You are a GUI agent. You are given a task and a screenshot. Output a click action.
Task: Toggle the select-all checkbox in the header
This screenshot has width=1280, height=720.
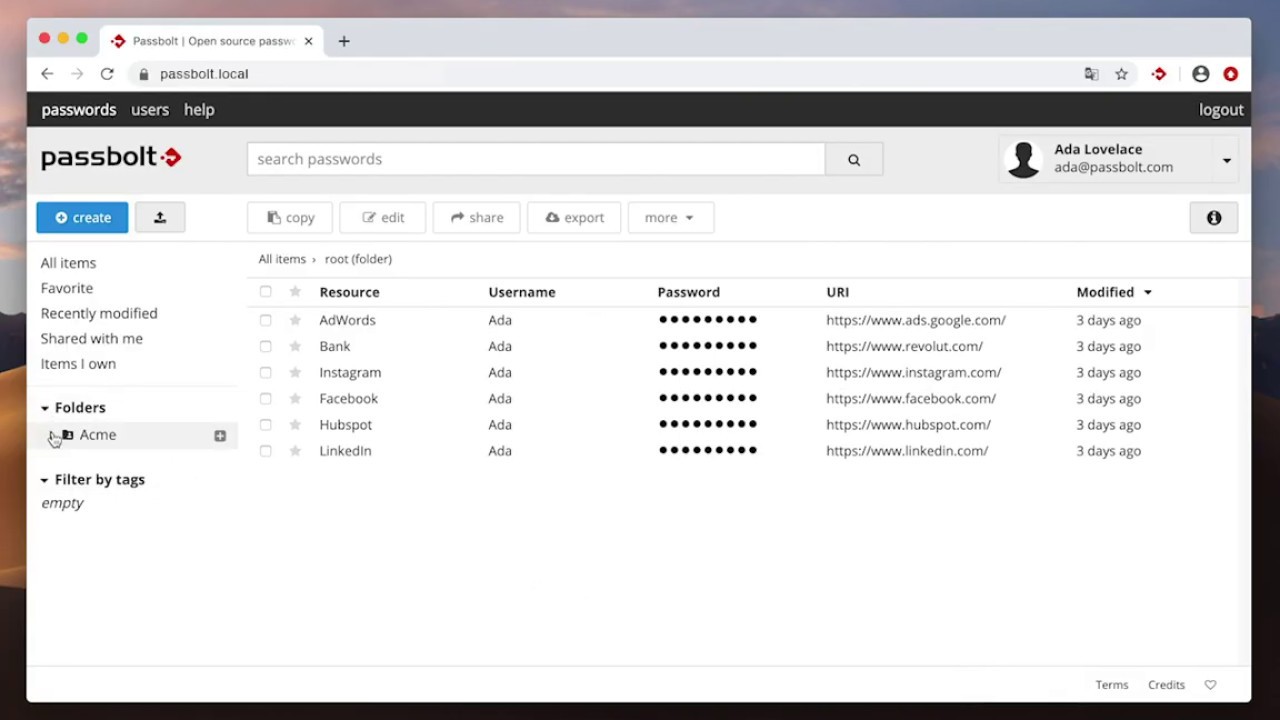click(265, 292)
